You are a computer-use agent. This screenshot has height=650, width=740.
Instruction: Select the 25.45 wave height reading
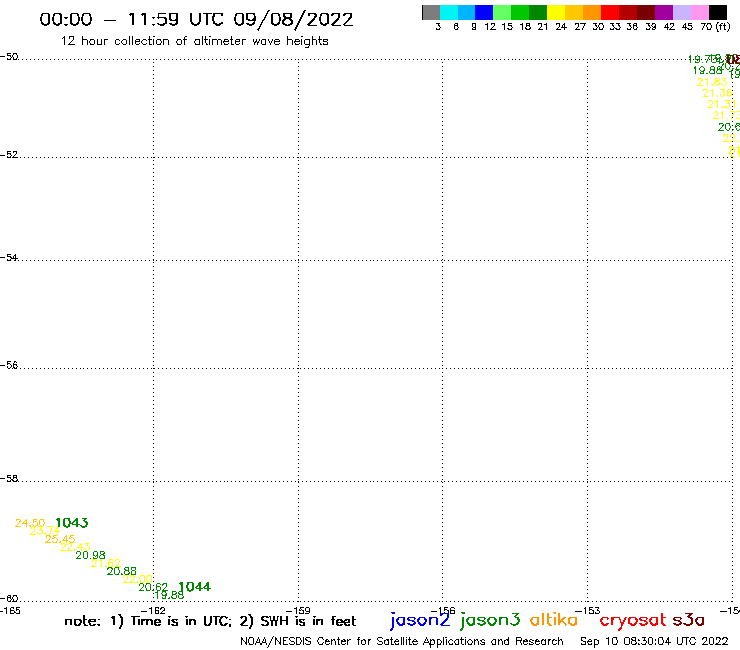[60, 539]
